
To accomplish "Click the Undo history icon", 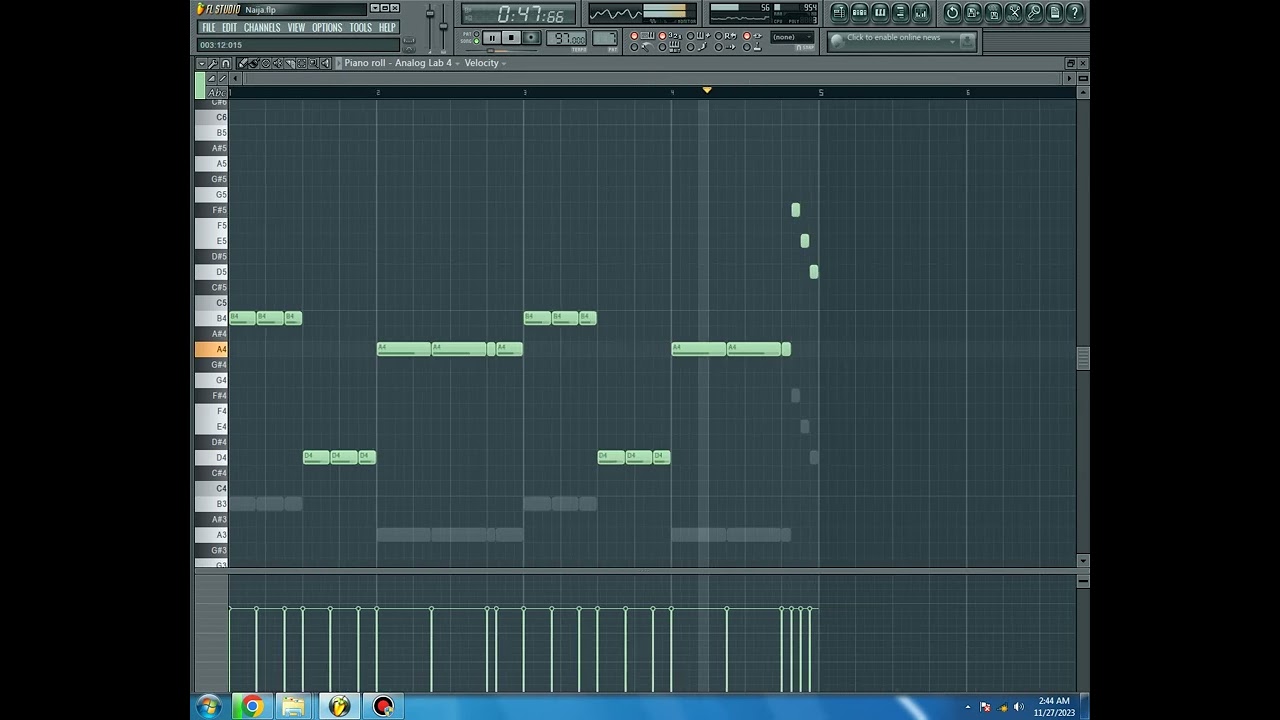I will point(952,13).
